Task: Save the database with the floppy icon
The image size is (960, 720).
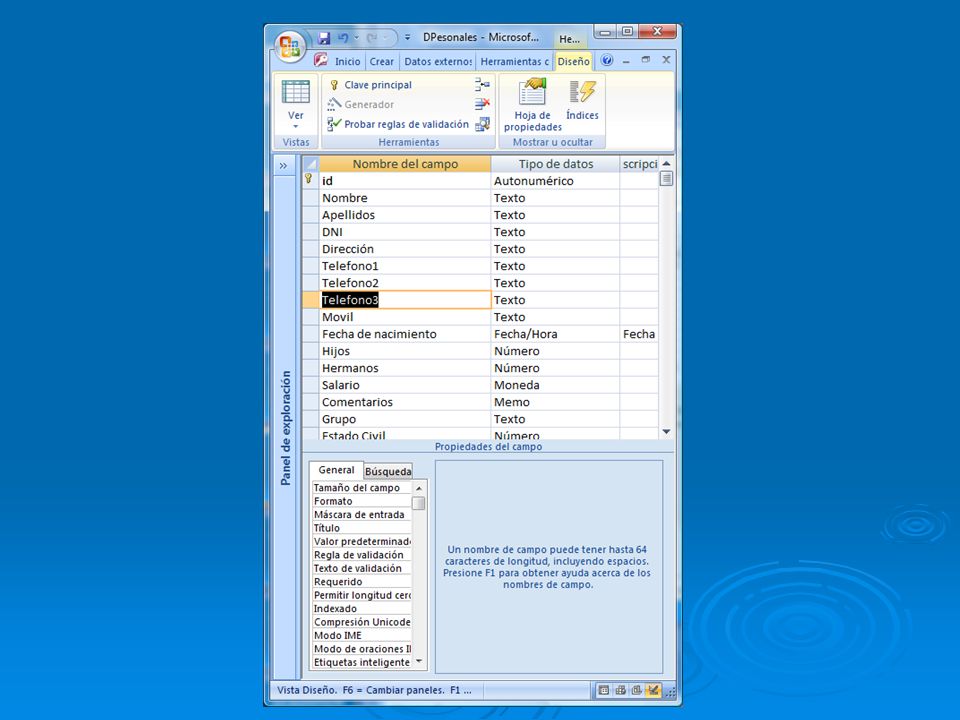Action: pyautogui.click(x=324, y=38)
